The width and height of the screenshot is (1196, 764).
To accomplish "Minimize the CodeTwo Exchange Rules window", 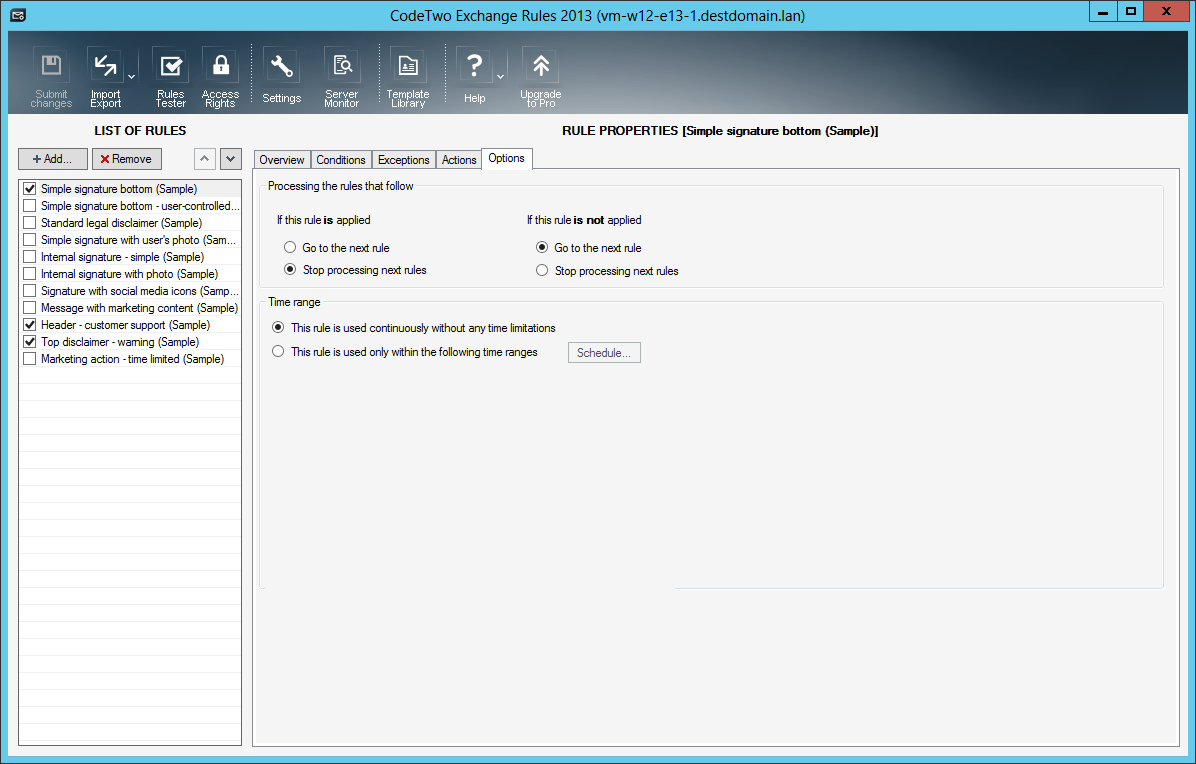I will tap(1103, 11).
